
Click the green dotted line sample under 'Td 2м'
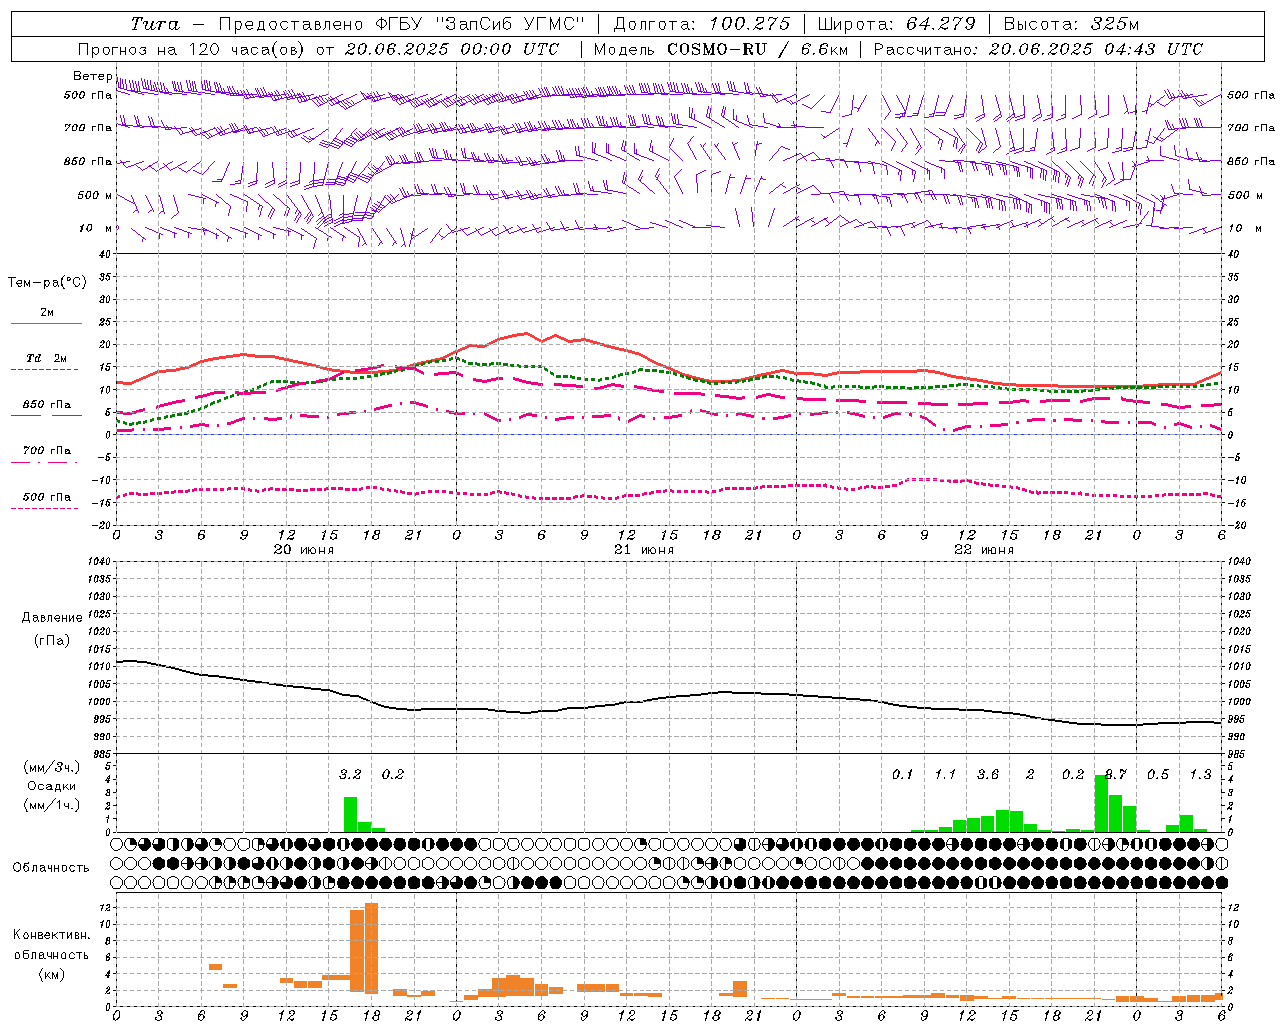pyautogui.click(x=44, y=370)
